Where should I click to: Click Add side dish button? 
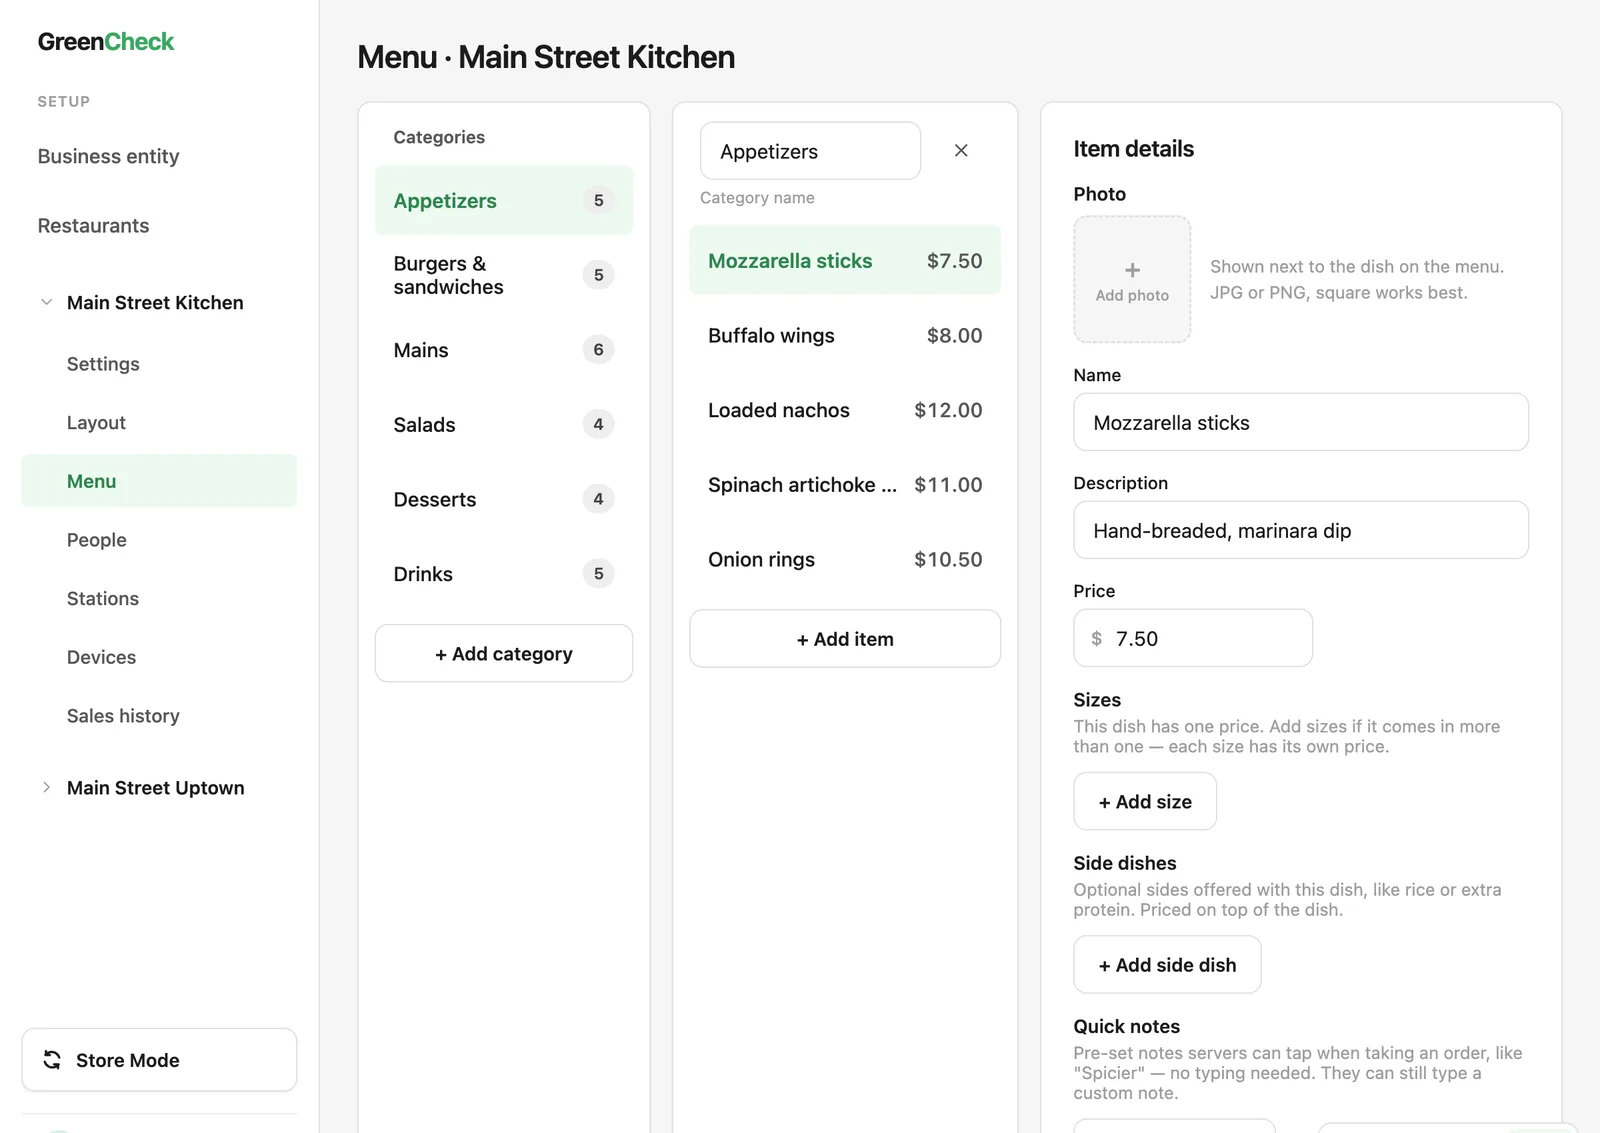tap(1167, 965)
